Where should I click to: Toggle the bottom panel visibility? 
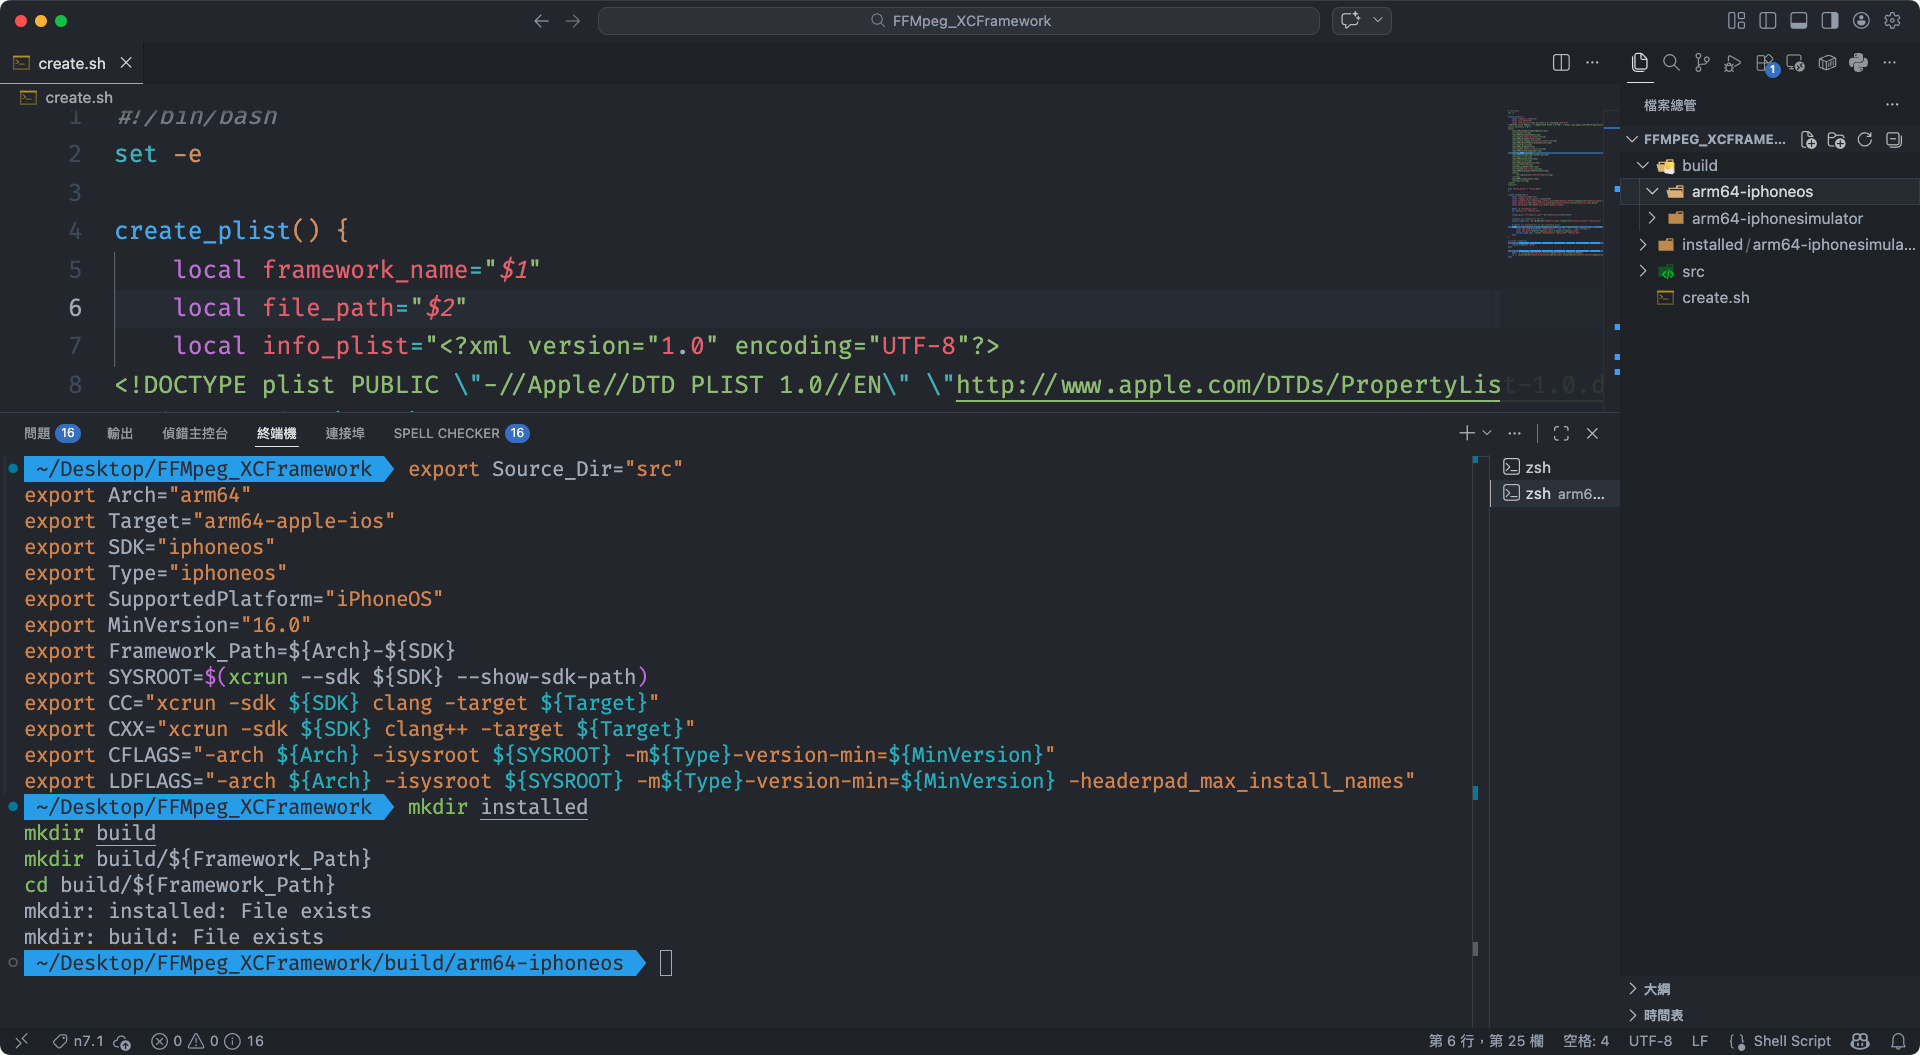[1798, 21]
